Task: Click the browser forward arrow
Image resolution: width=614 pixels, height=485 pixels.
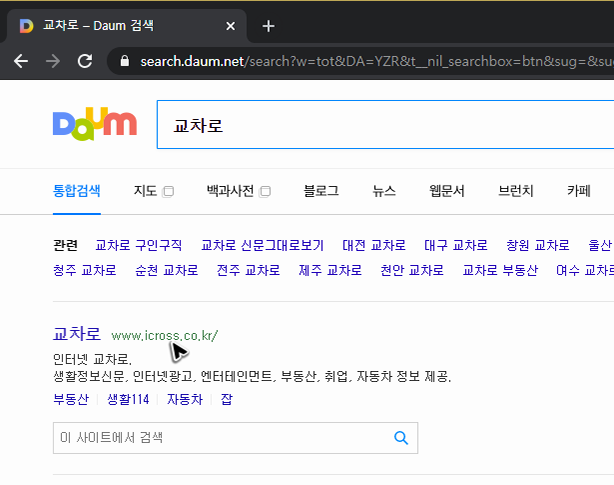Action: click(53, 61)
